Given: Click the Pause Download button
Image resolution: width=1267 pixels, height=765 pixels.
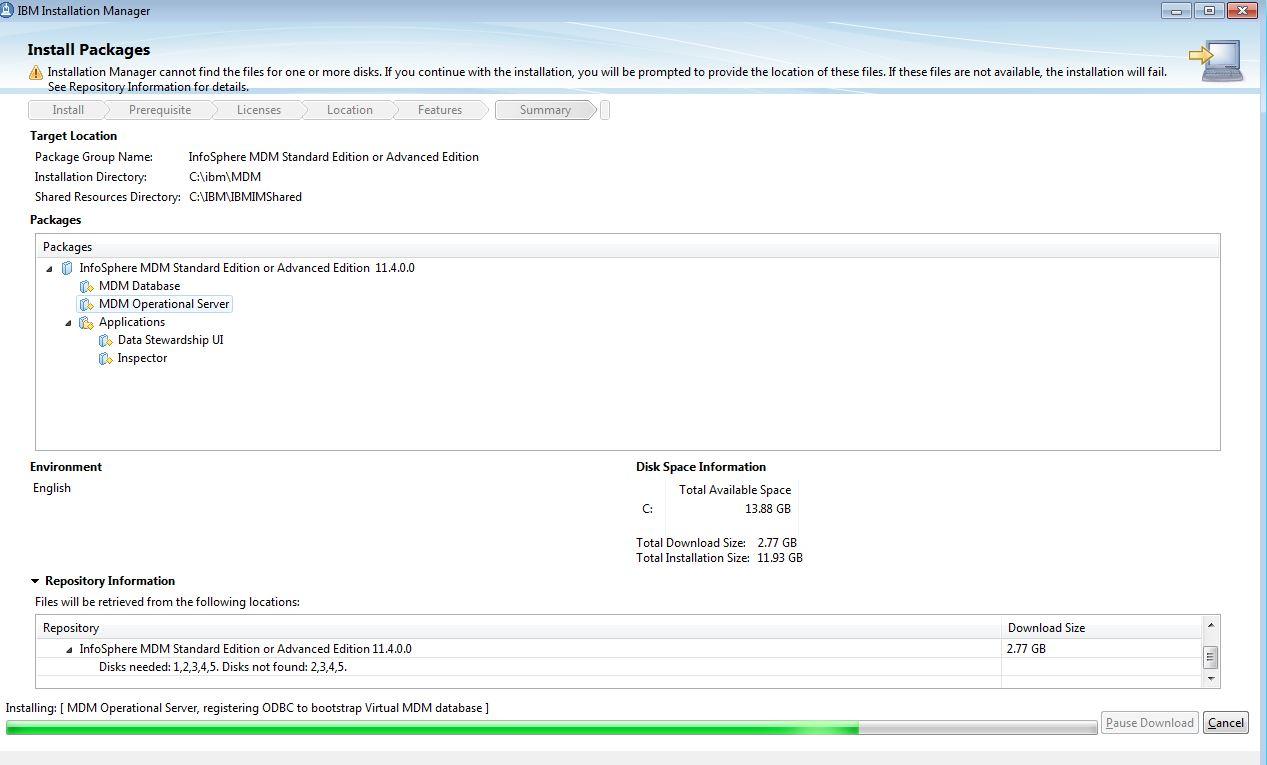Looking at the screenshot, I should [x=1150, y=723].
